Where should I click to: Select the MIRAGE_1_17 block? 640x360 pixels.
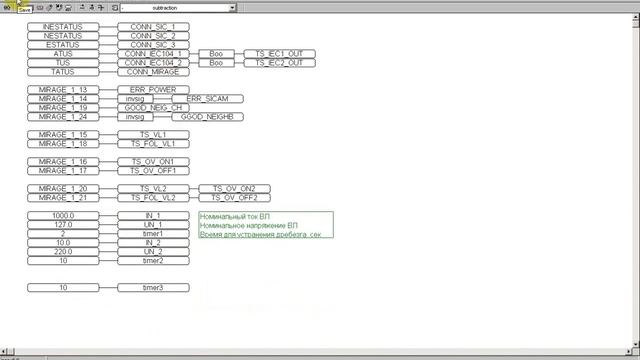click(x=63, y=171)
